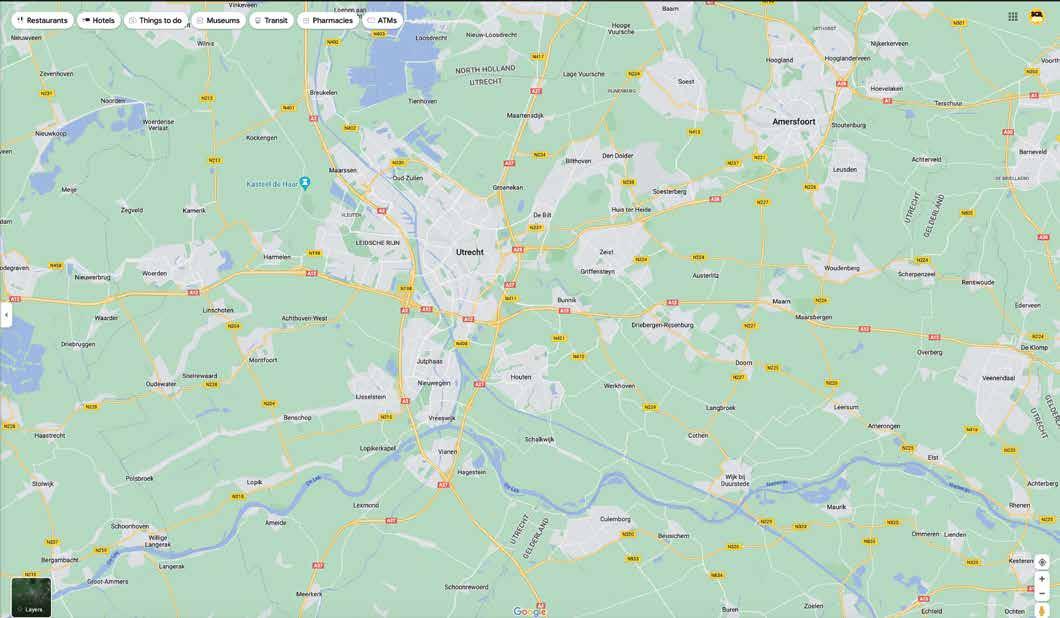This screenshot has width=1060, height=618.
Task: Click the Rhenen town label
Action: point(1019,506)
